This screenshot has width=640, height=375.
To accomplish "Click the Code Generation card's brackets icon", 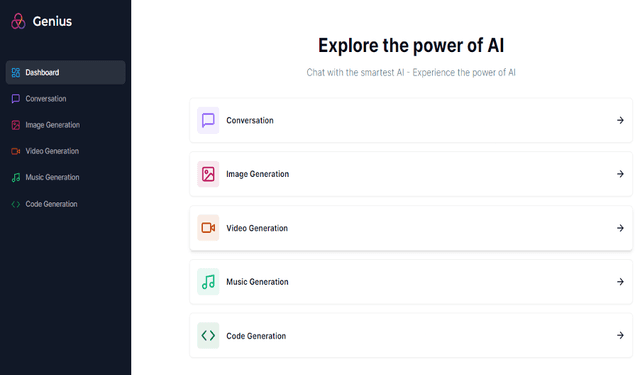I will click(x=208, y=335).
